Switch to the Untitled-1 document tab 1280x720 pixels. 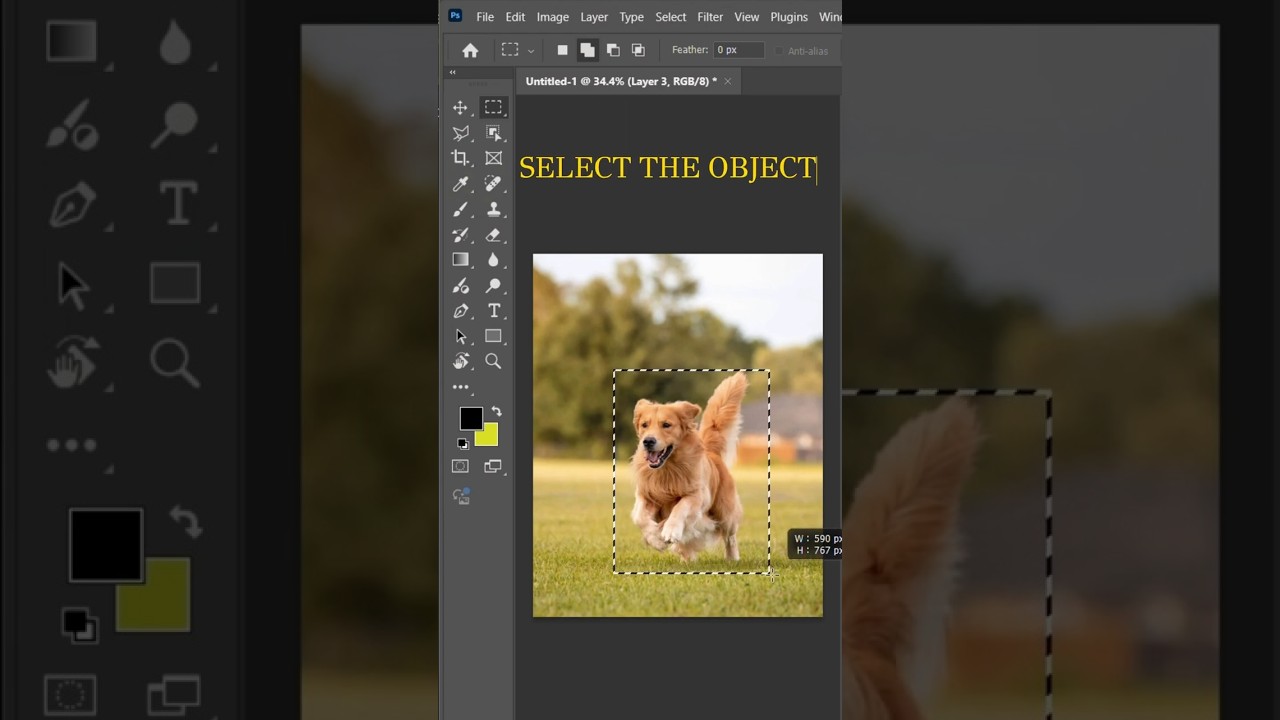(621, 81)
